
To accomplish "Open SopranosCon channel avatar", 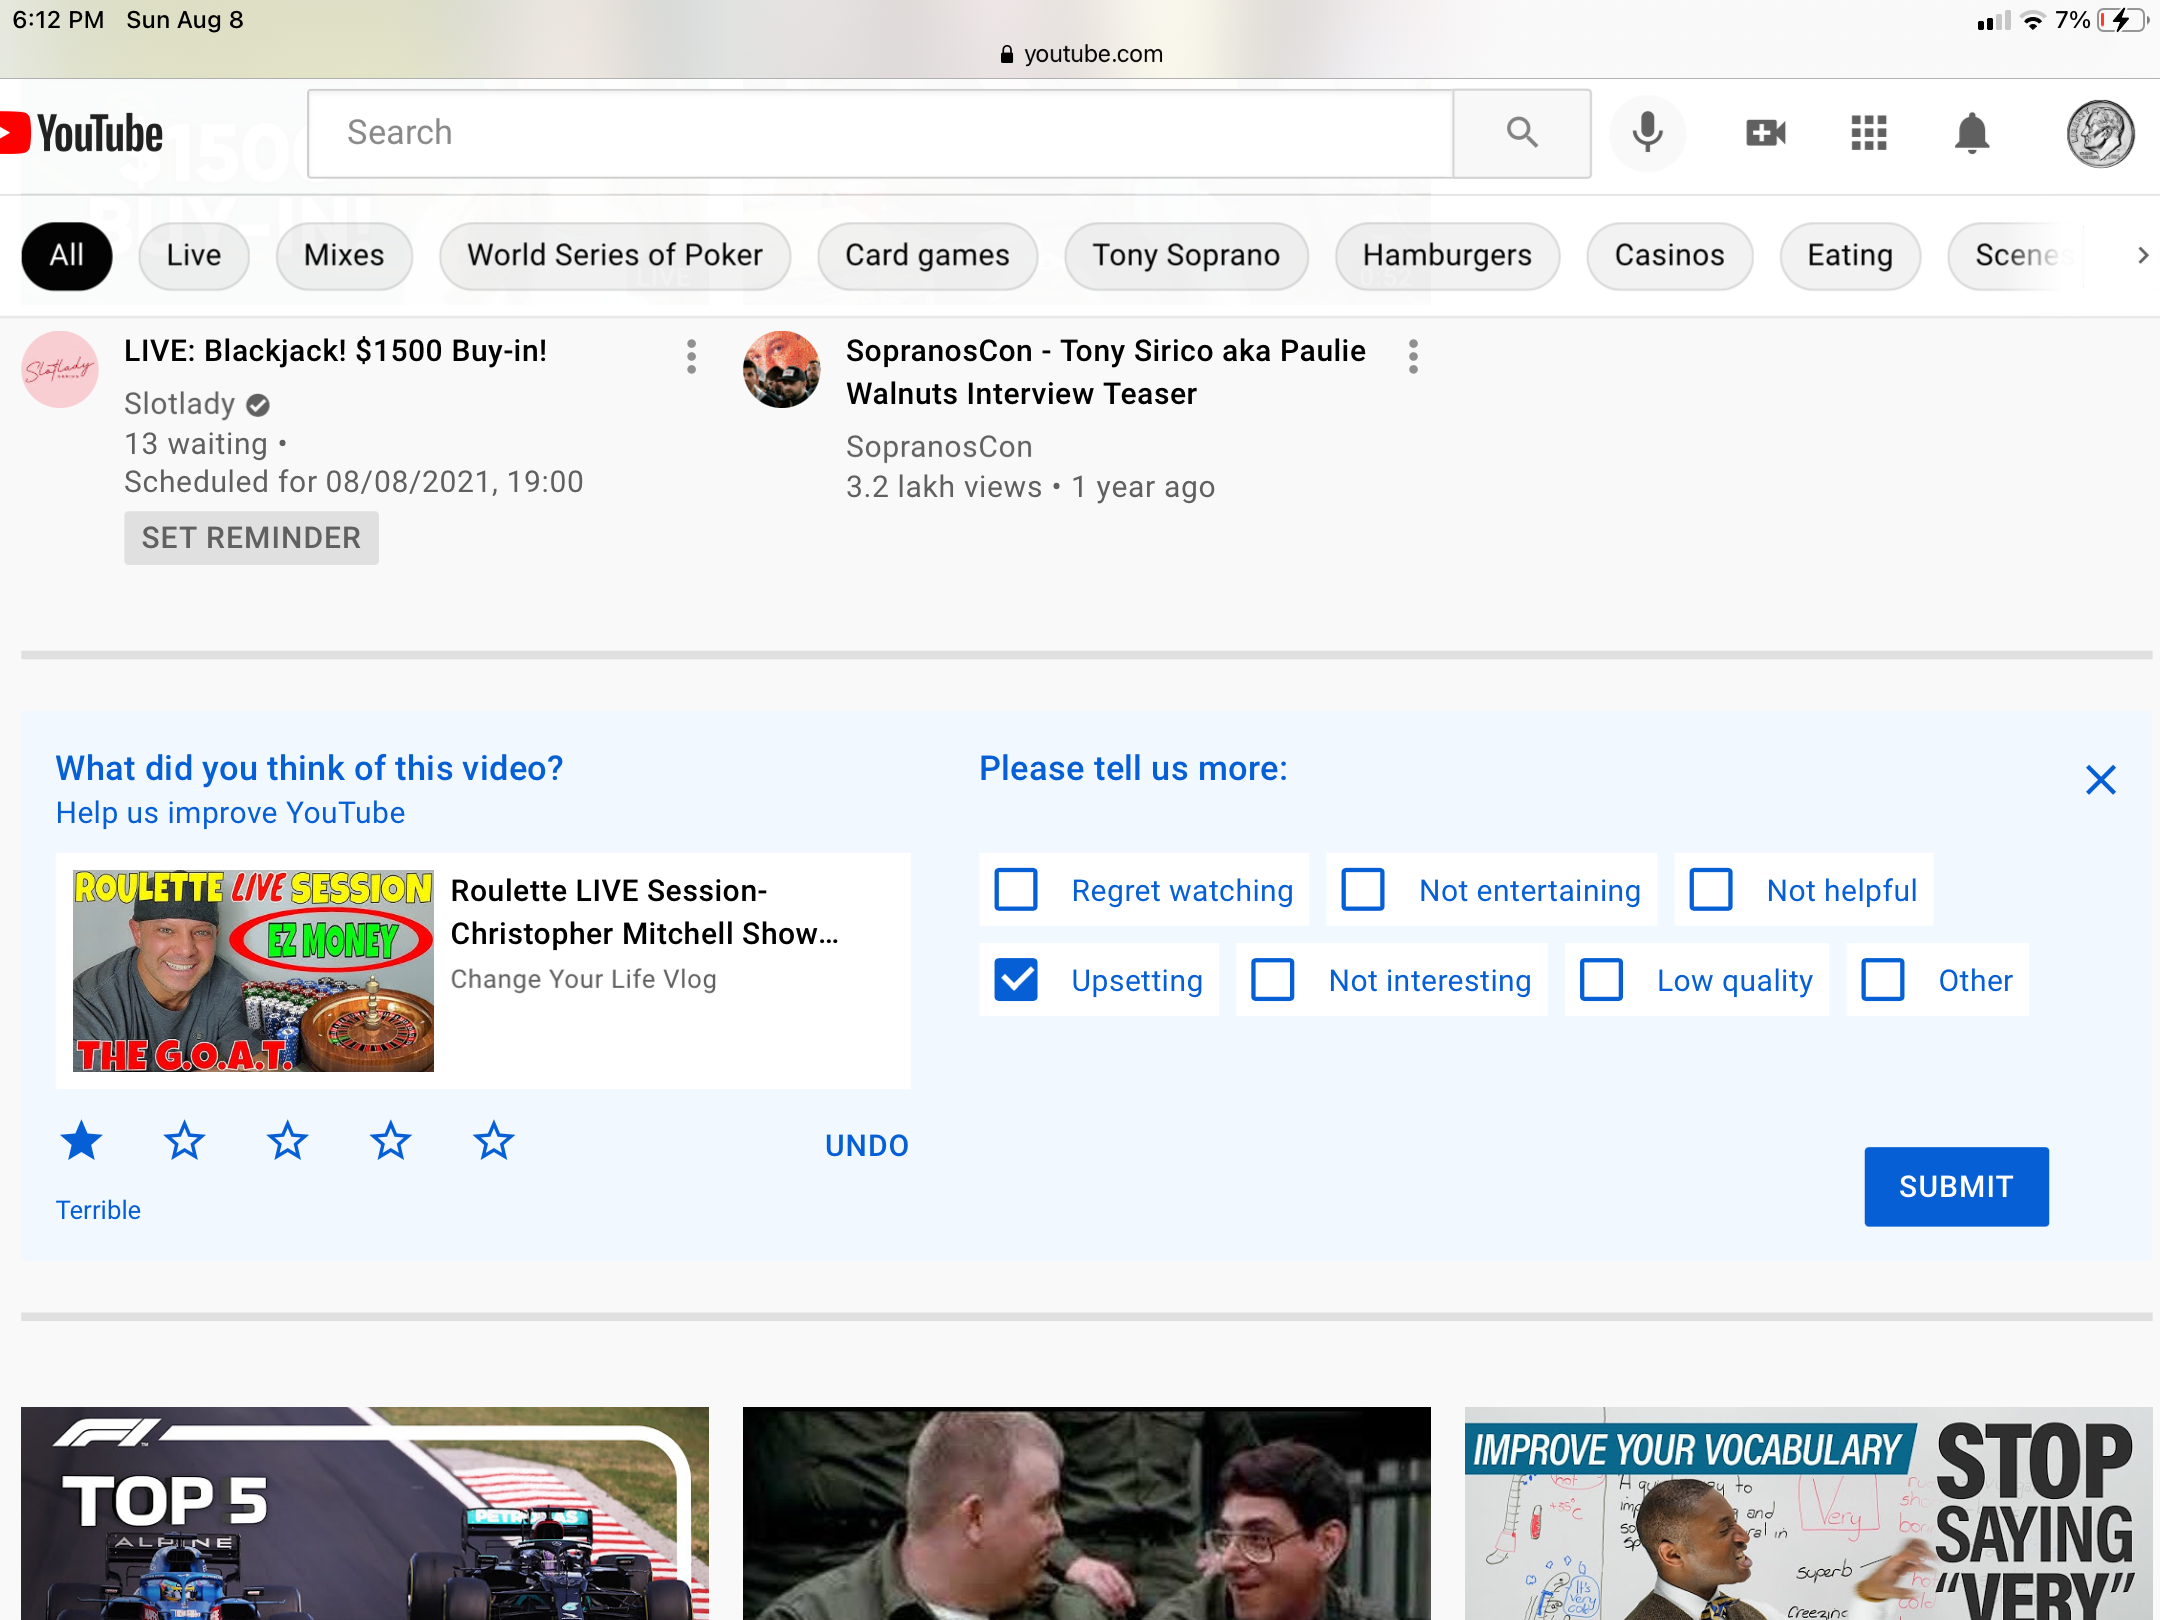I will tap(782, 369).
